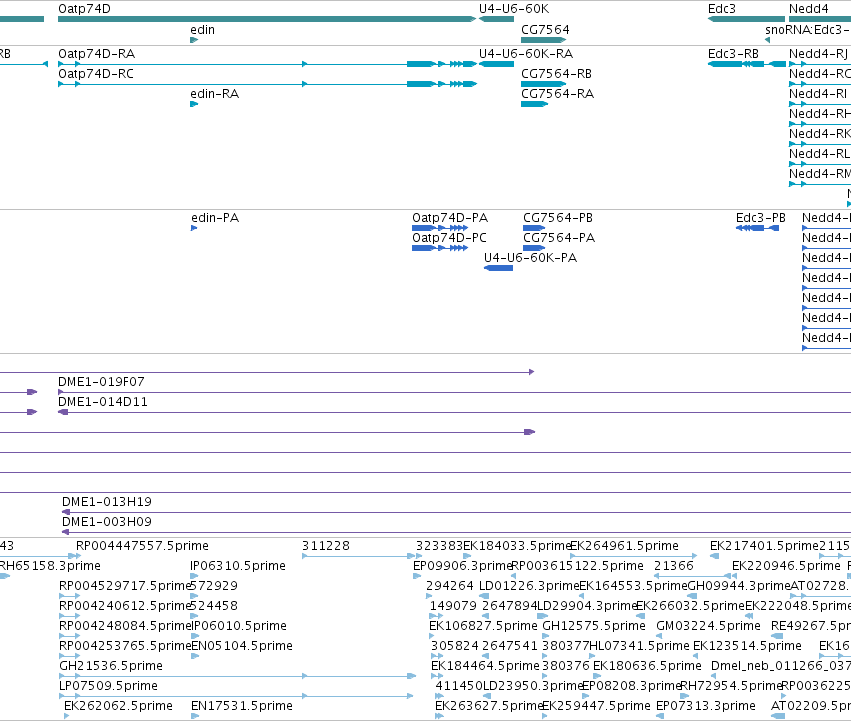Click EST EK264961.5prime
Screen dimensions: 851x721
point(624,546)
